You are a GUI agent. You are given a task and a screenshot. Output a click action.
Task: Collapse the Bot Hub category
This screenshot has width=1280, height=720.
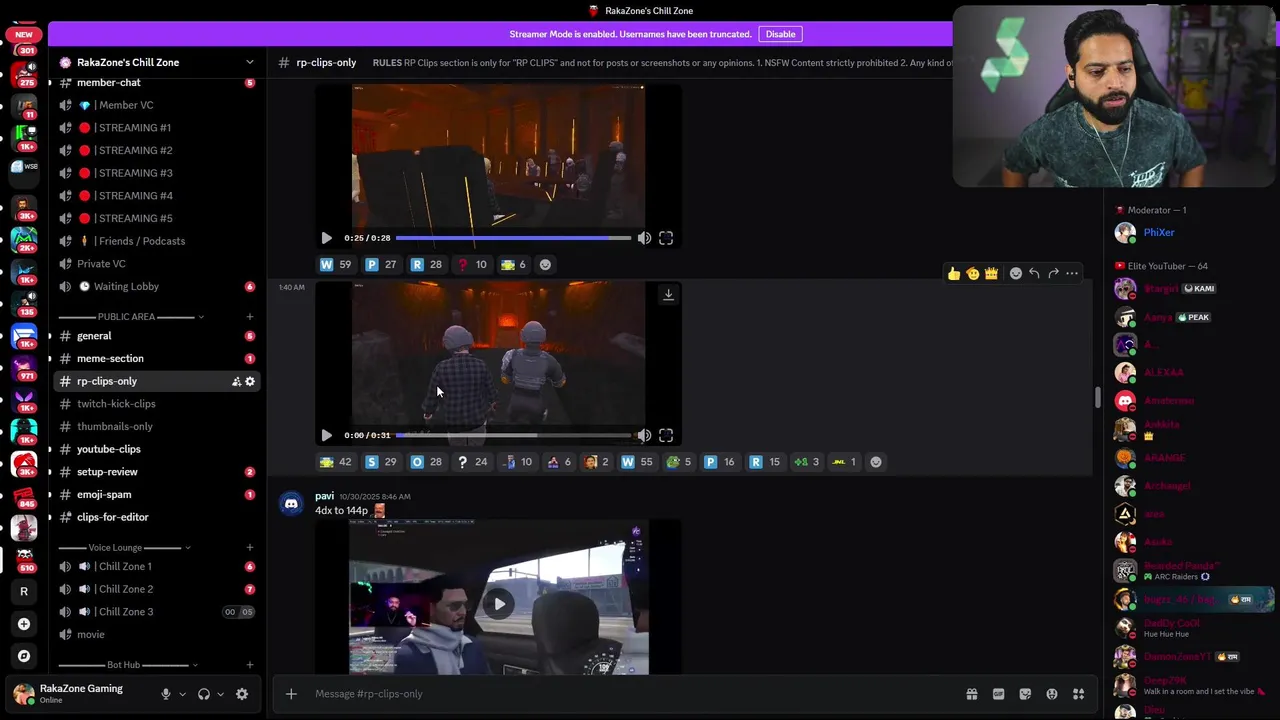(x=129, y=665)
